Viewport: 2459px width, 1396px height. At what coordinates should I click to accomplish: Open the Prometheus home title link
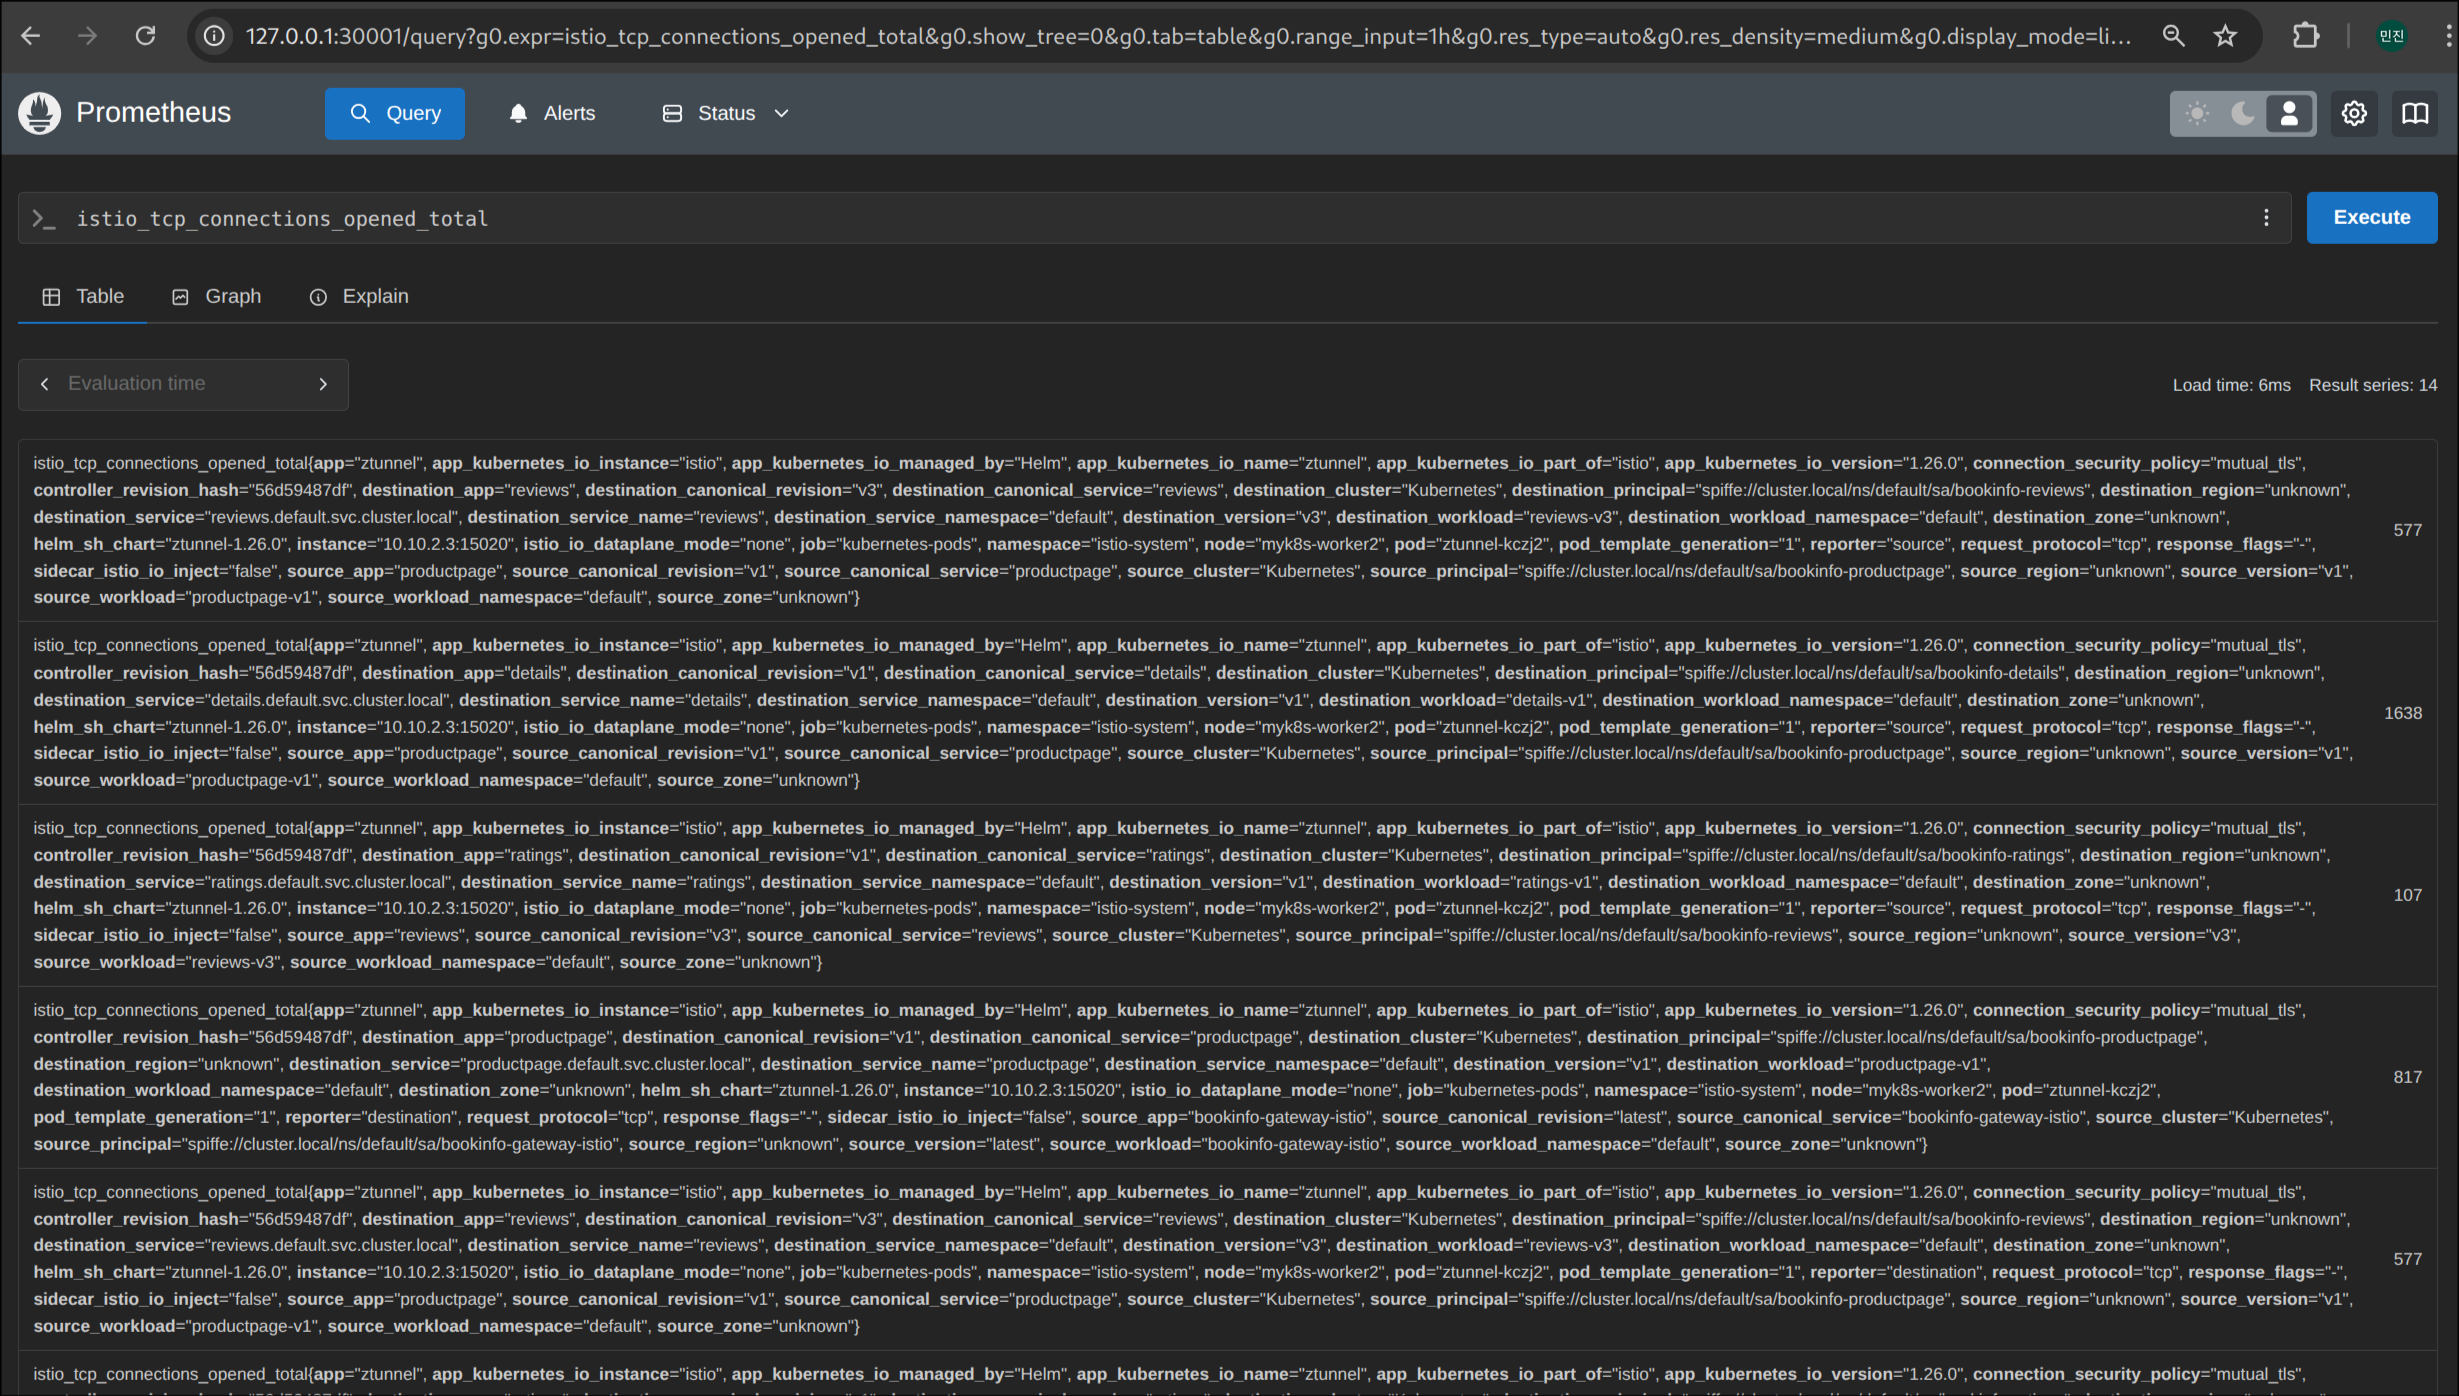click(x=153, y=113)
